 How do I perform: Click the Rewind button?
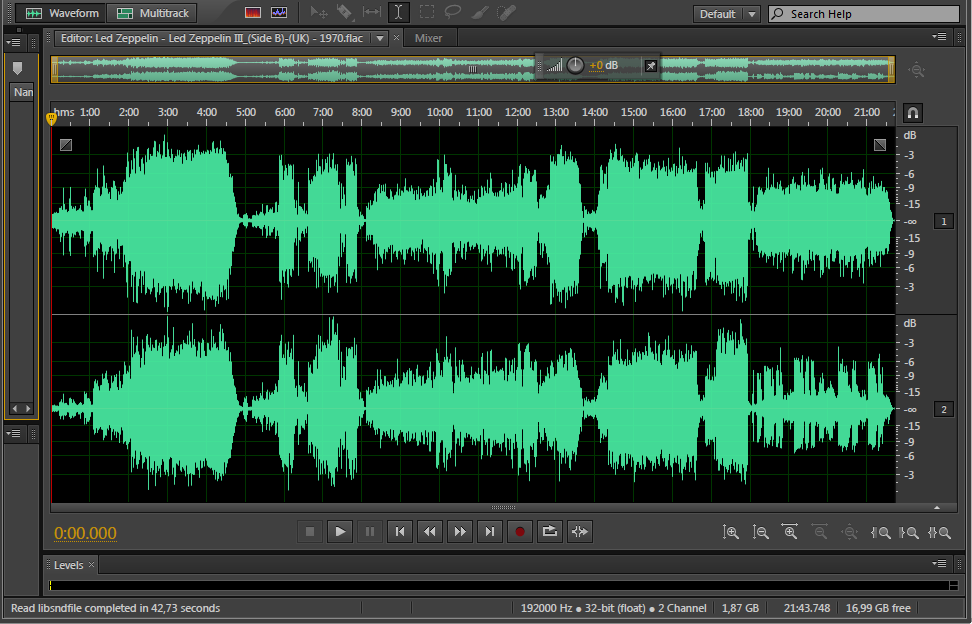430,532
